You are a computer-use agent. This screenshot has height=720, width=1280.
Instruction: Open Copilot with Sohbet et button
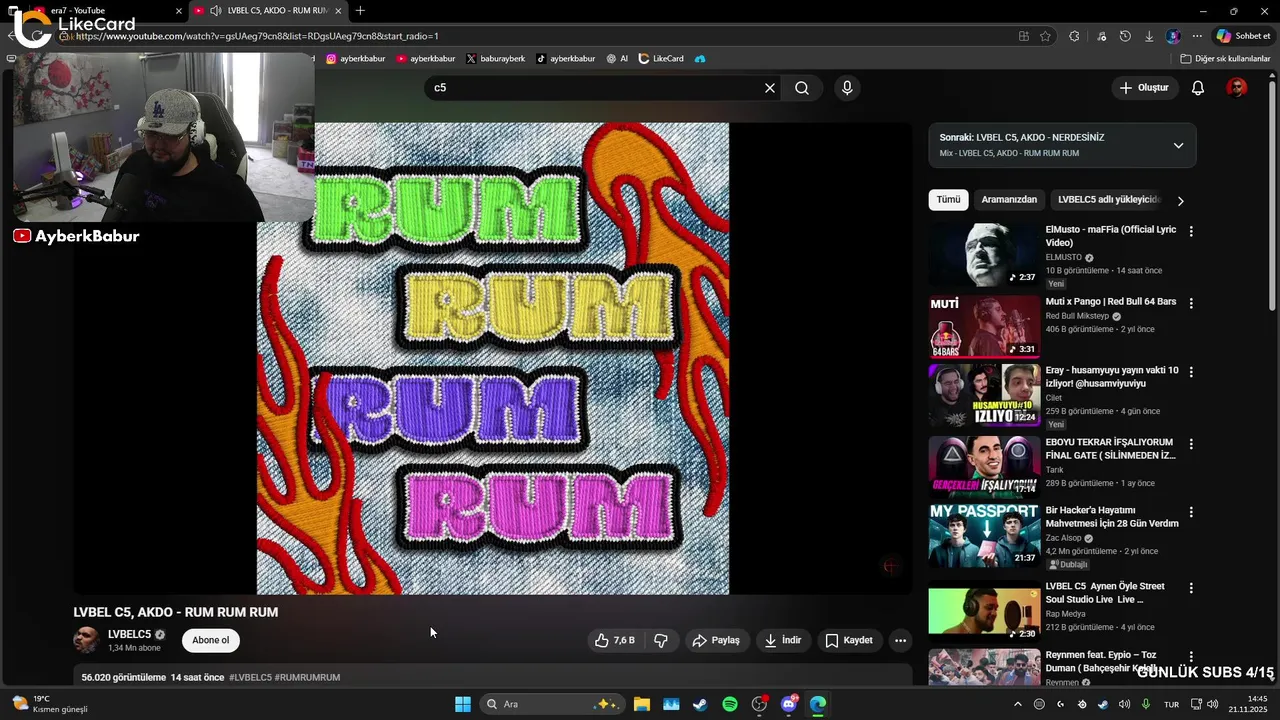click(x=1243, y=36)
